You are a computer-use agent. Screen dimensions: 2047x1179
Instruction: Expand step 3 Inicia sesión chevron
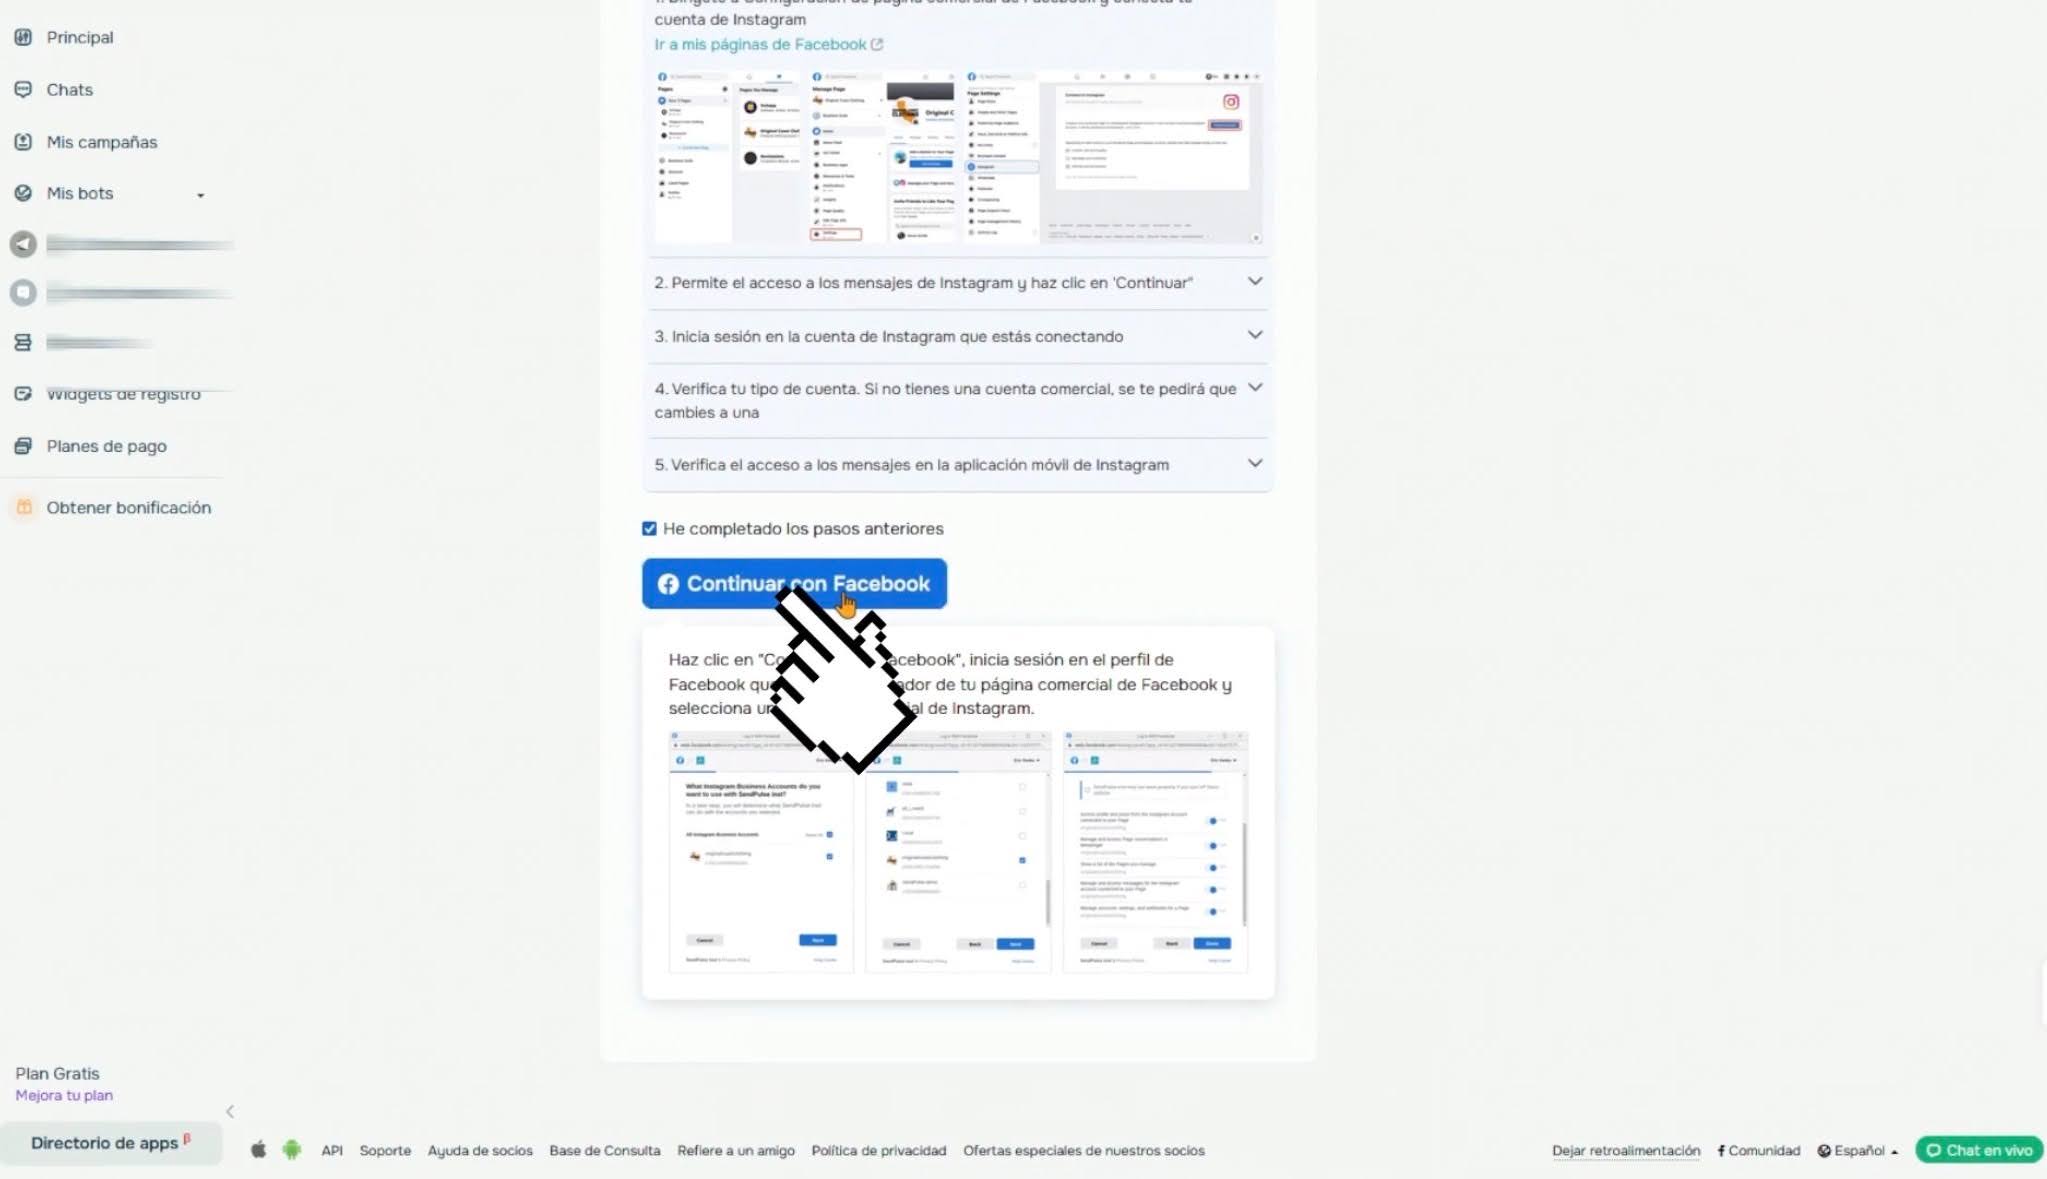click(x=1255, y=335)
